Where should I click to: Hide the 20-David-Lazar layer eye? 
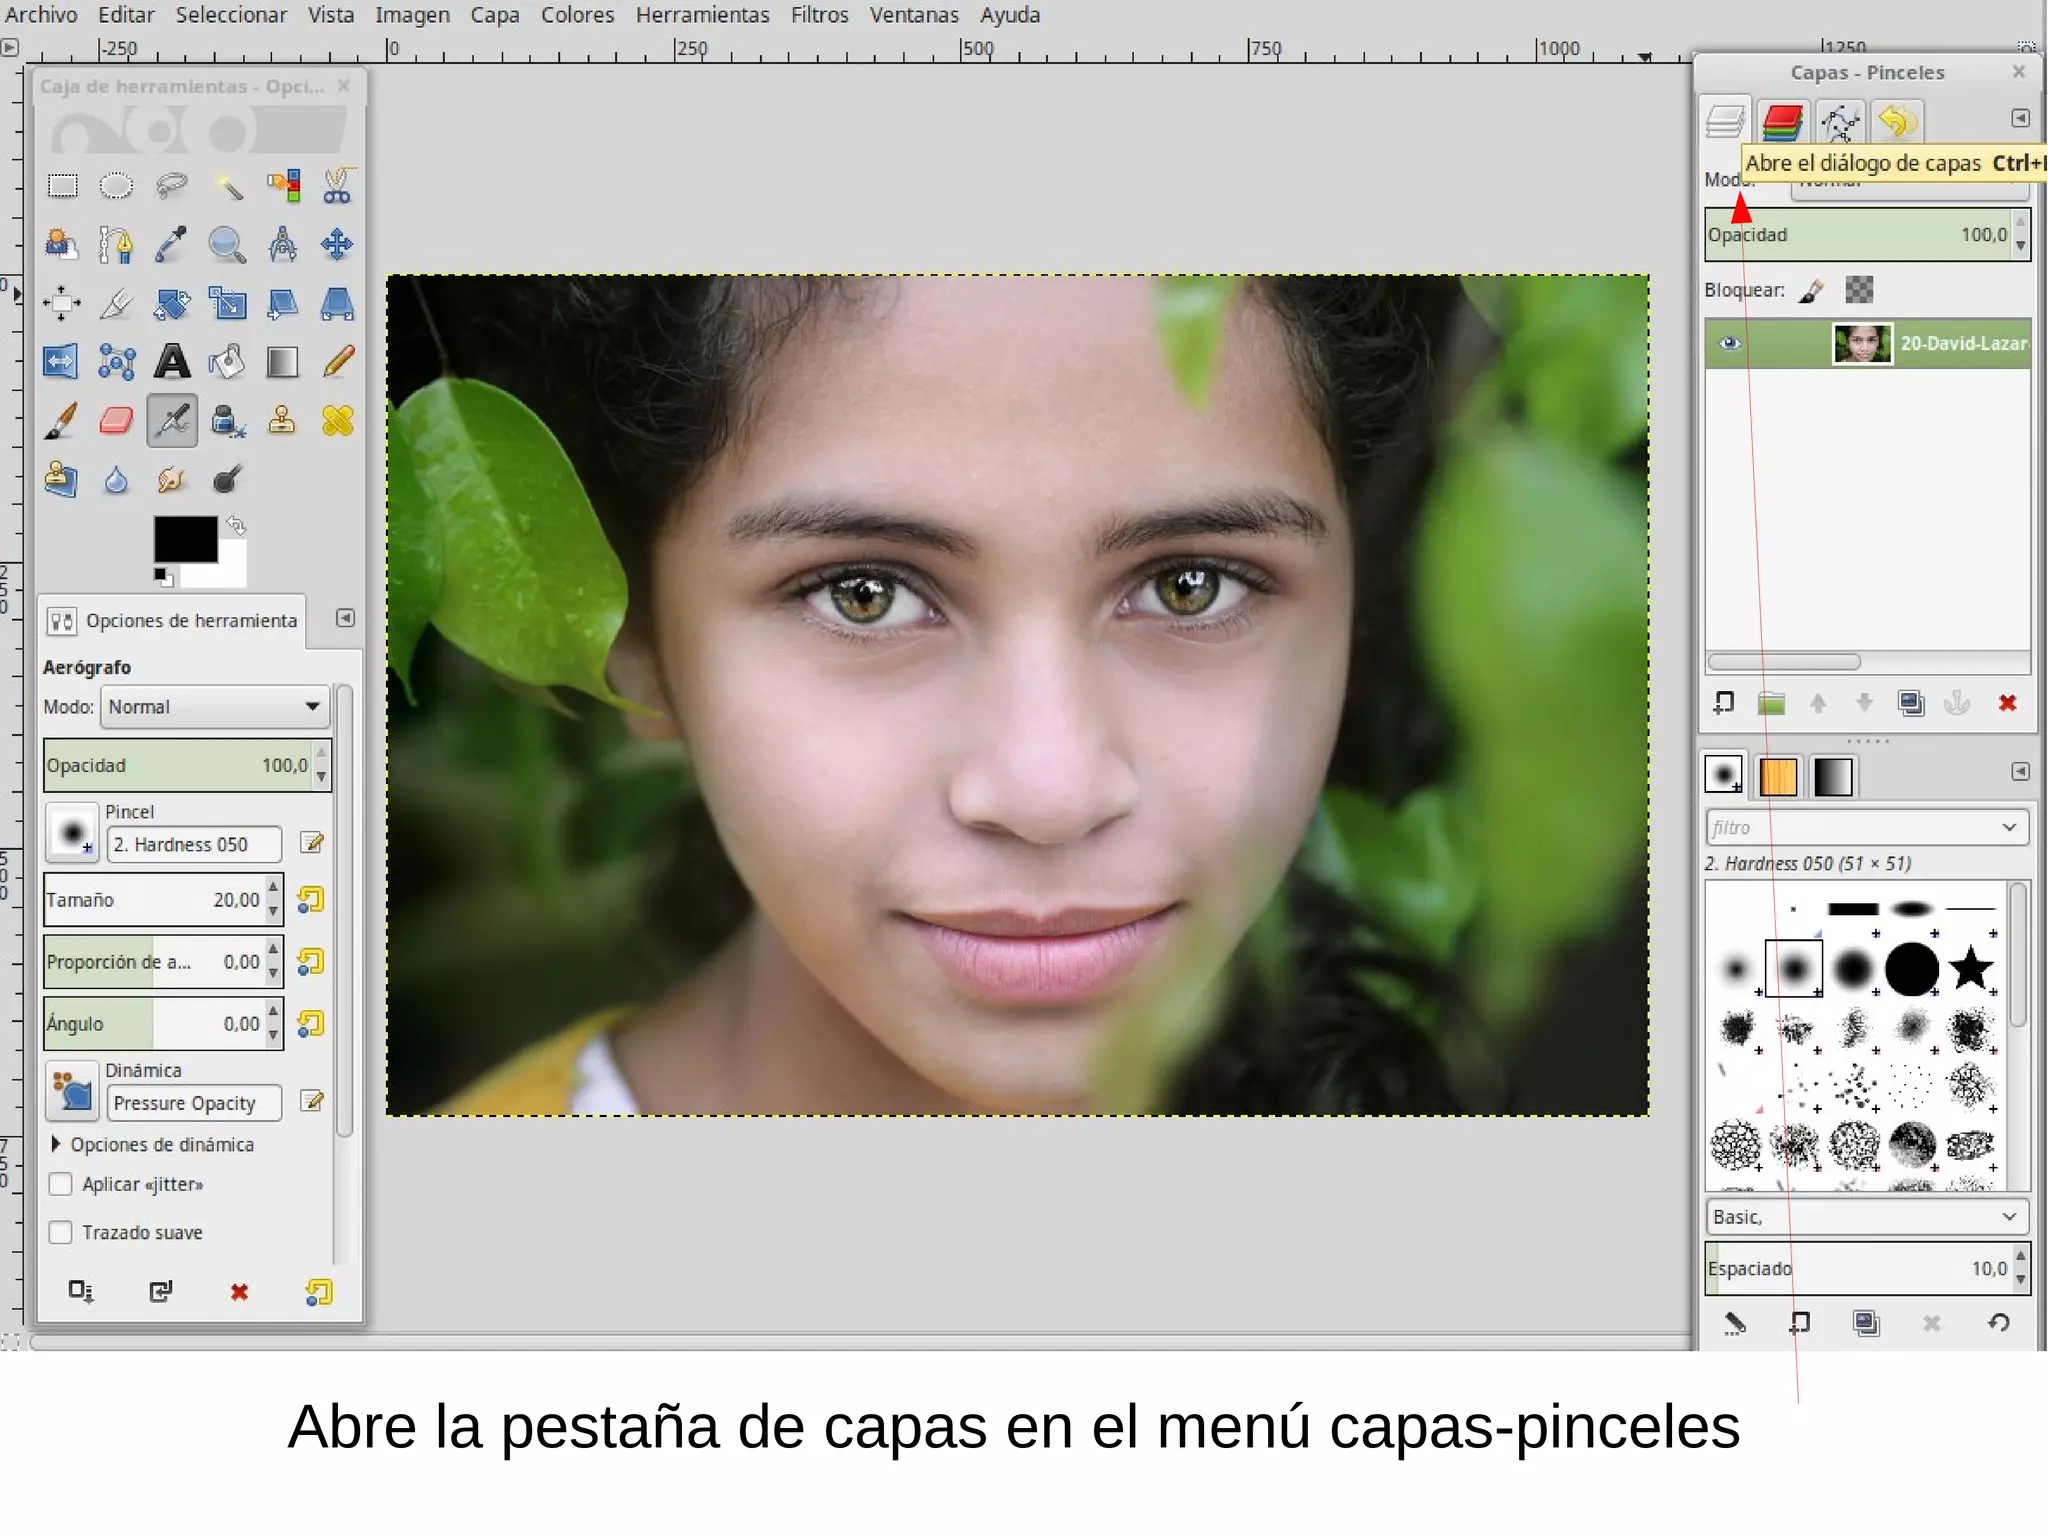1730,344
